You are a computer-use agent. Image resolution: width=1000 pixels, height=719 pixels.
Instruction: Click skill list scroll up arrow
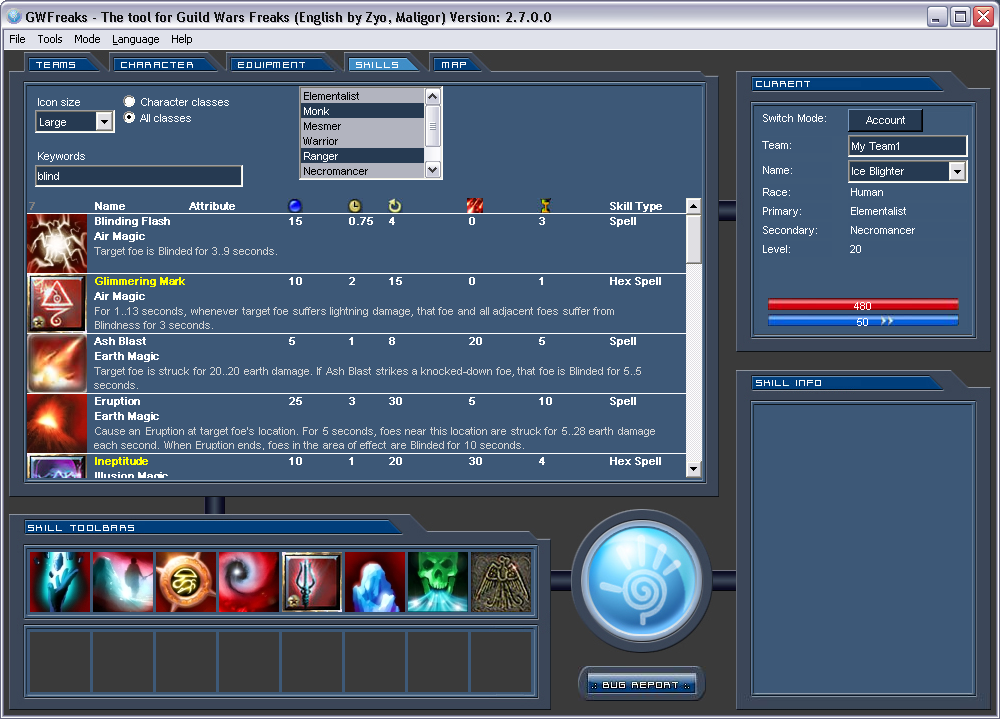(x=693, y=205)
